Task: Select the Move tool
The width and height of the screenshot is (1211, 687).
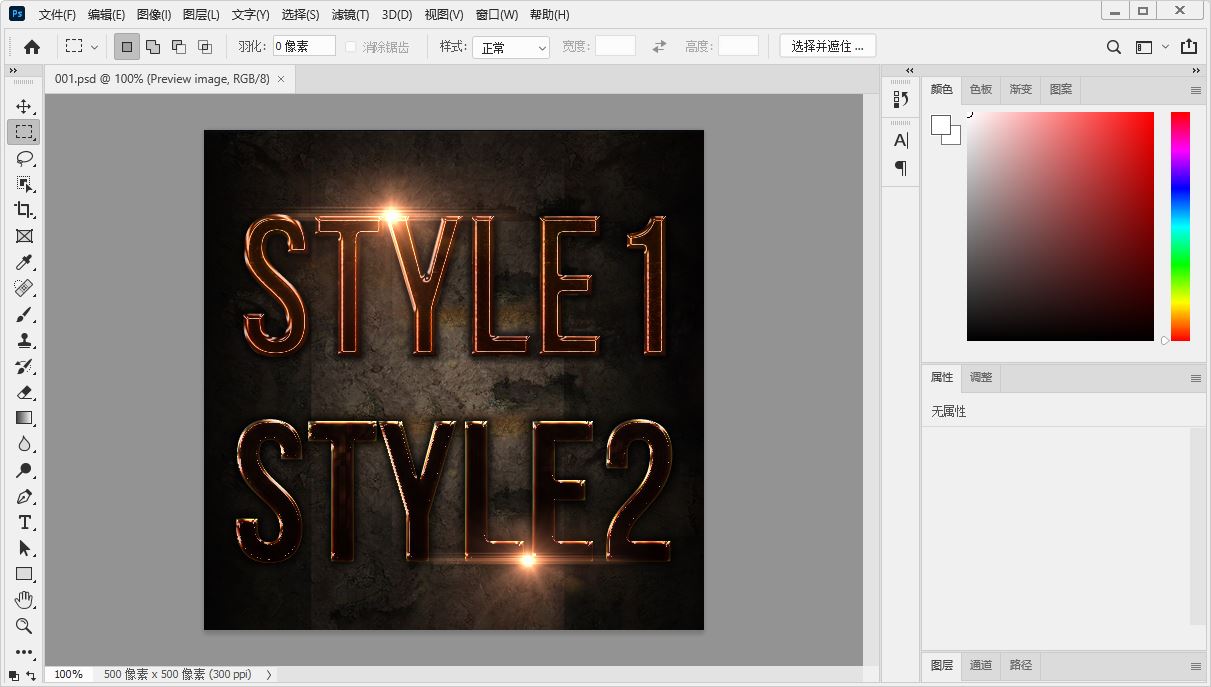Action: point(24,106)
